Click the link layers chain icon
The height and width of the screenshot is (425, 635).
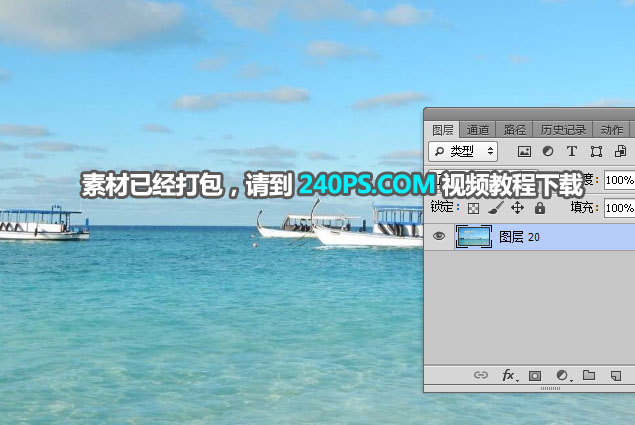[x=480, y=376]
